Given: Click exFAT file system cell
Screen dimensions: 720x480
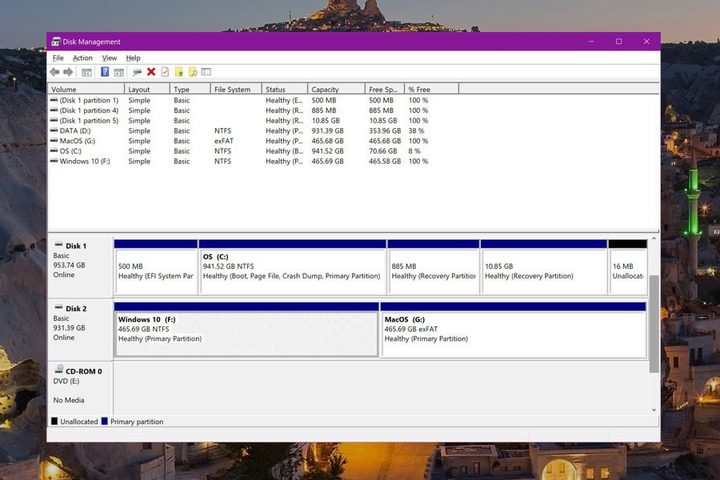Looking at the screenshot, I should (x=224, y=141).
